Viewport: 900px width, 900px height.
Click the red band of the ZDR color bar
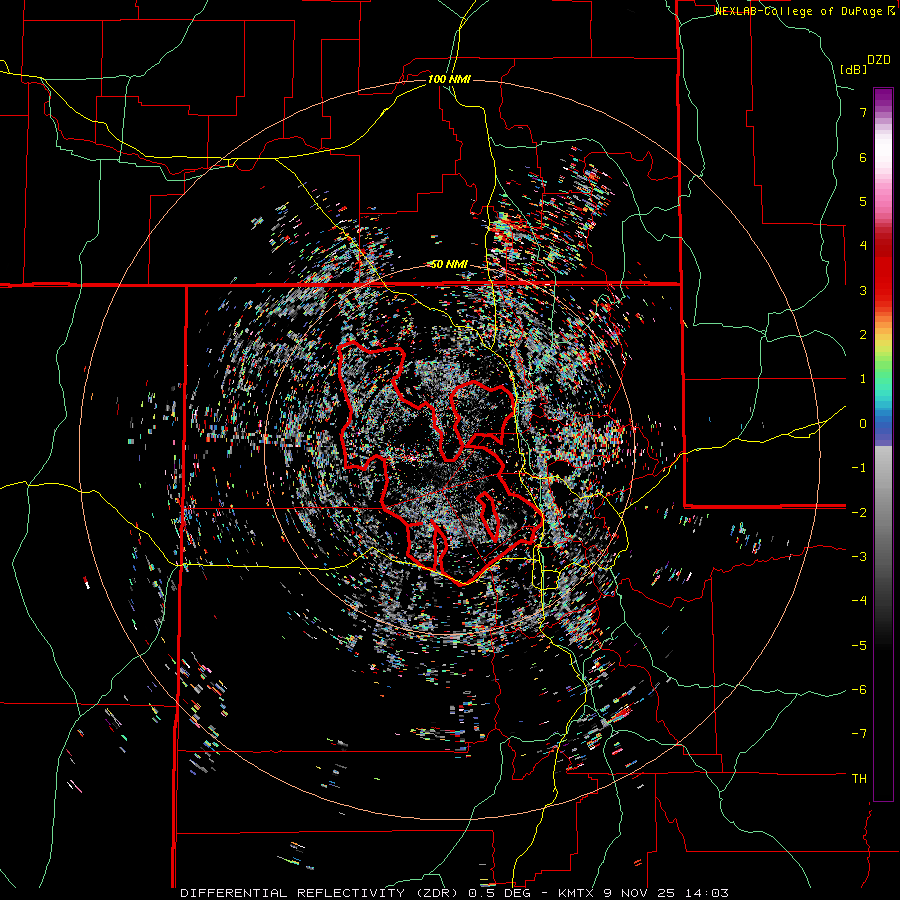883,270
